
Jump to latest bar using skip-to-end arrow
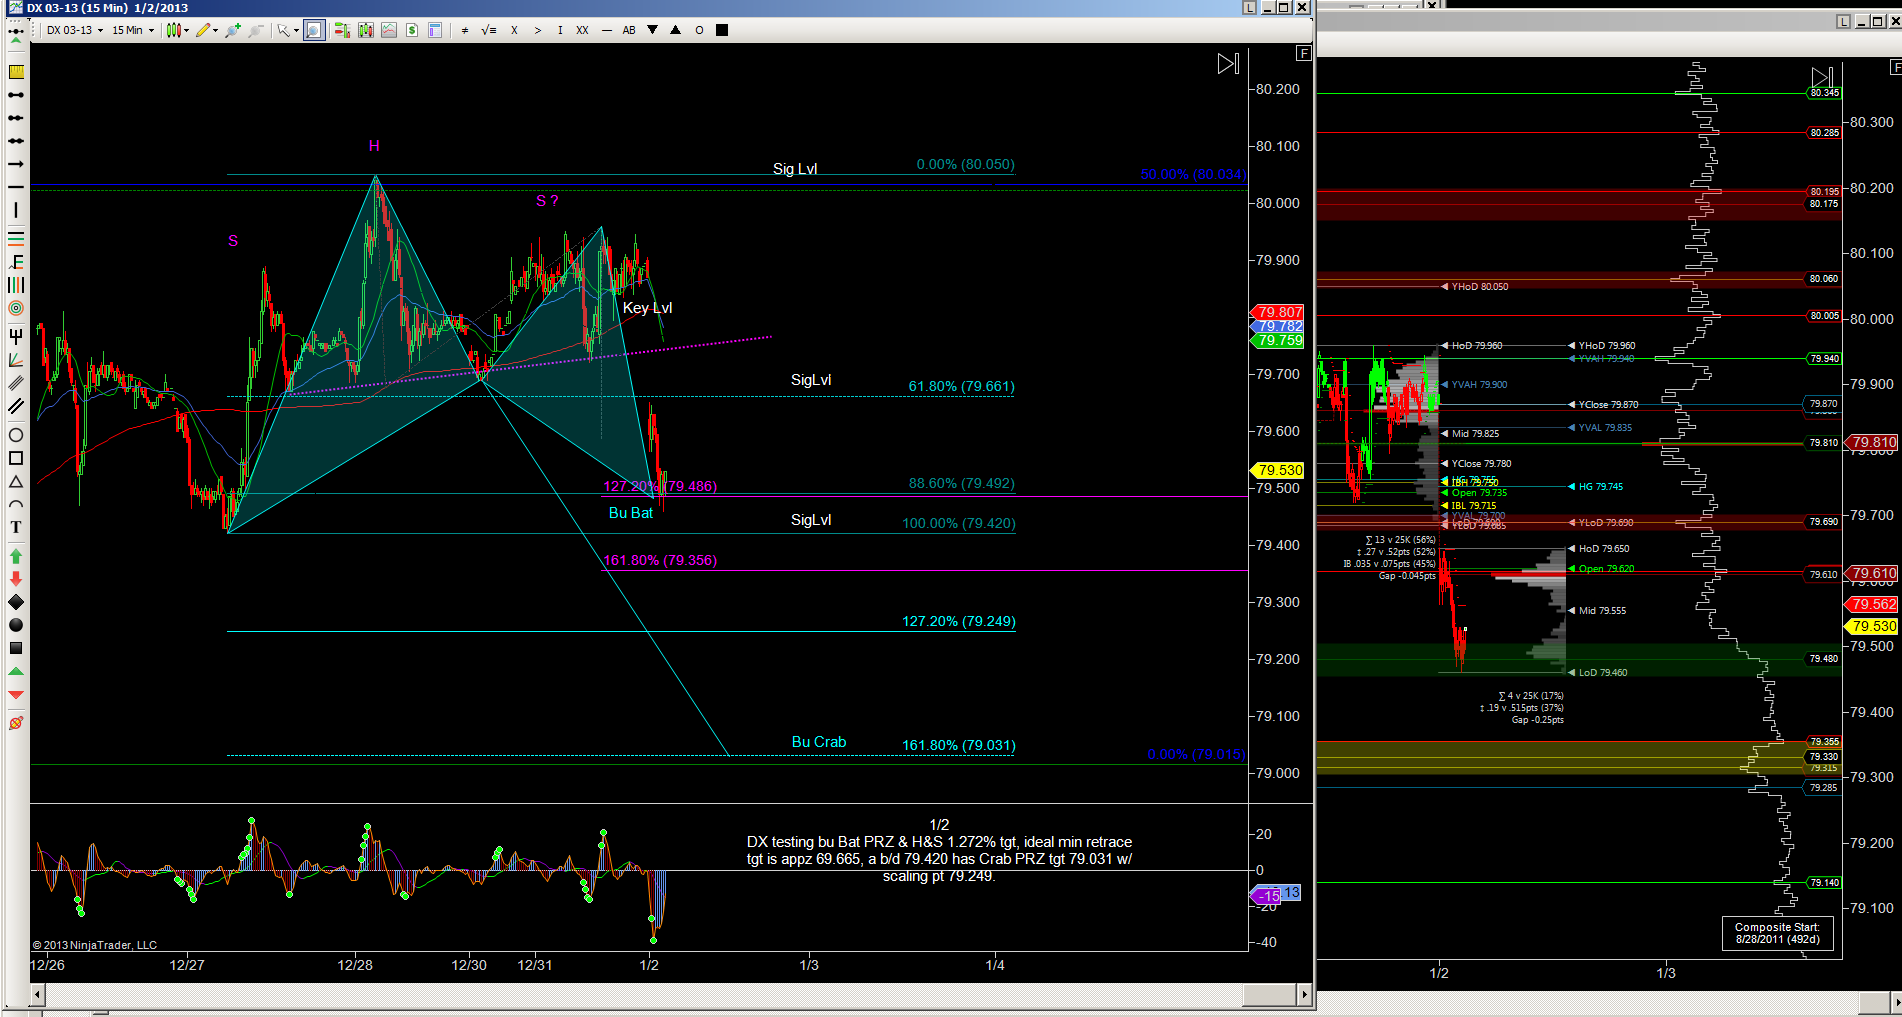1228,64
